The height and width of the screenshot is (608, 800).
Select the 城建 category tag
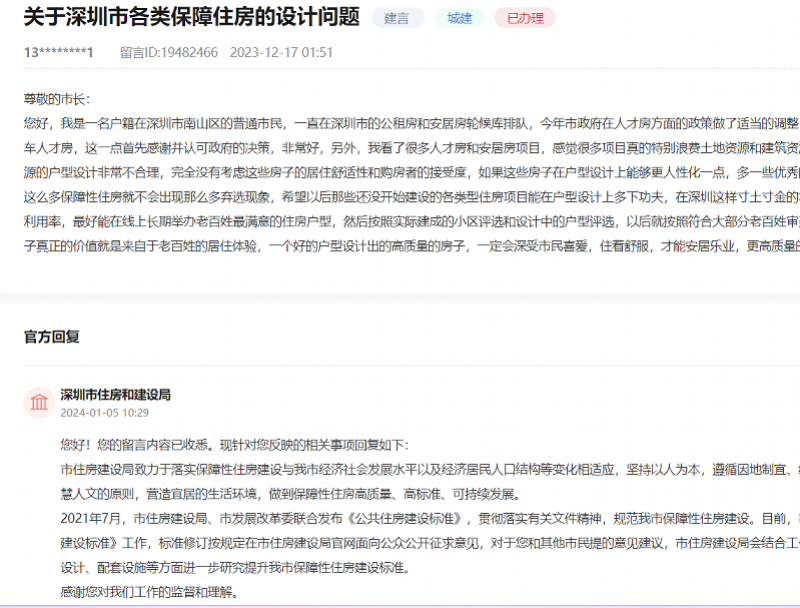[459, 18]
